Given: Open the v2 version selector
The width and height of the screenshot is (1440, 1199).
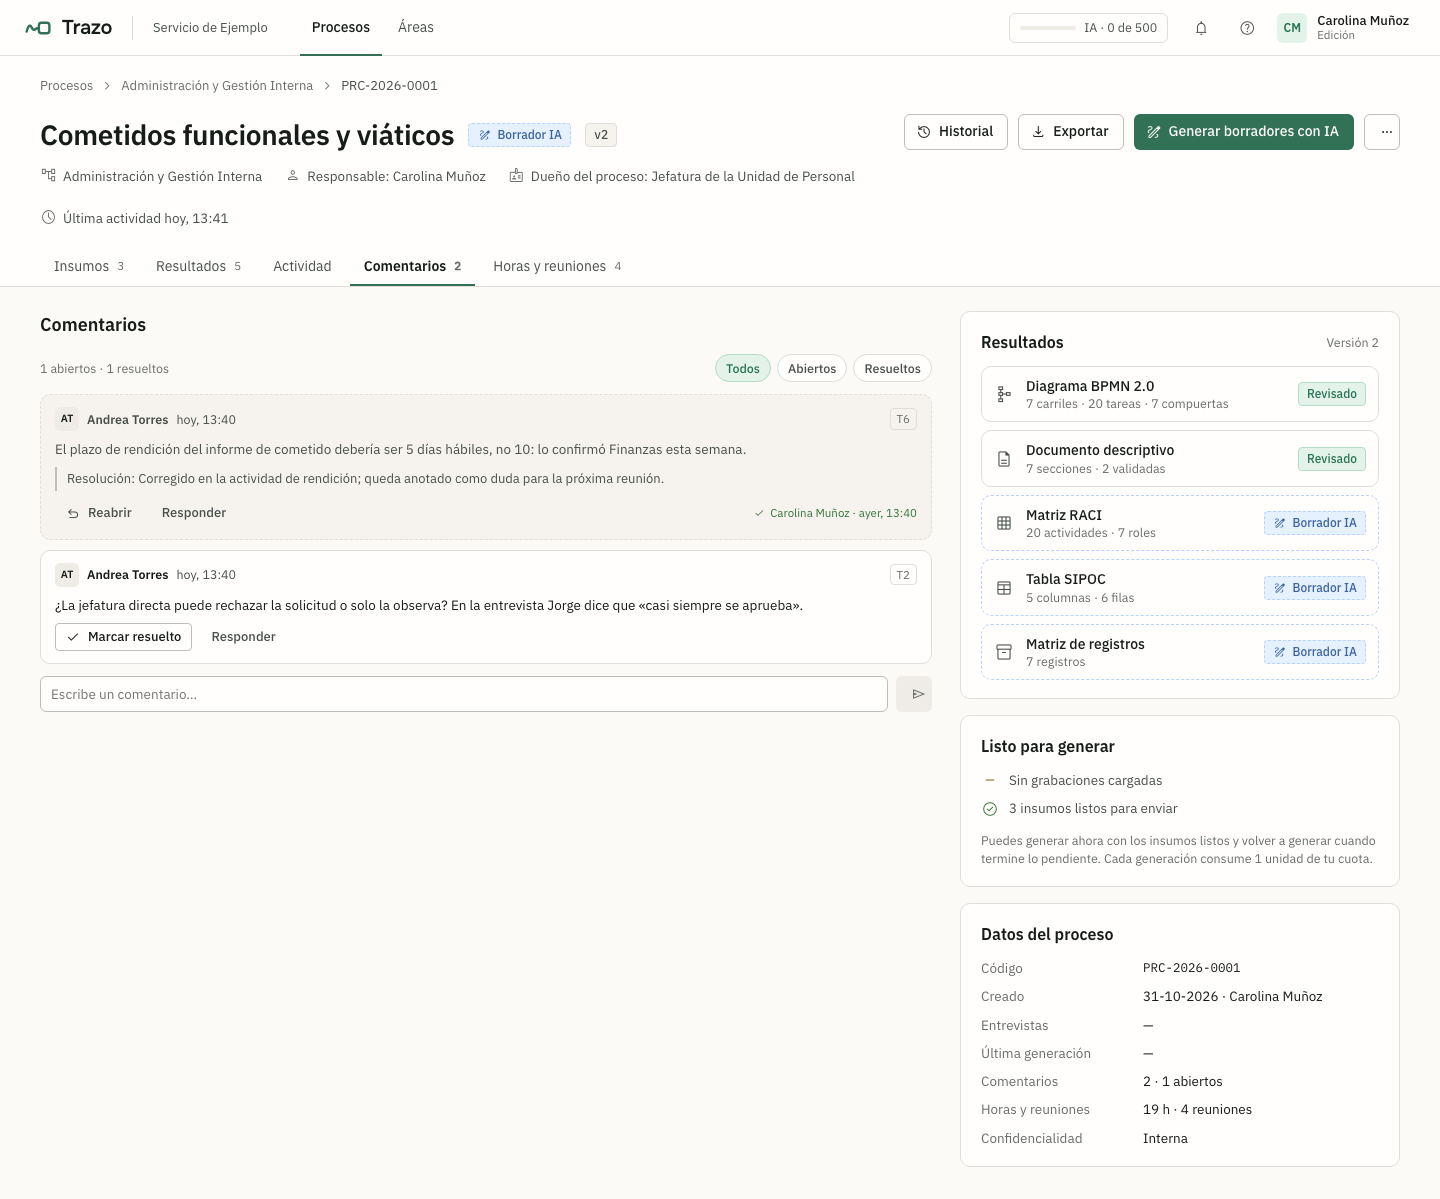Looking at the screenshot, I should tap(601, 135).
